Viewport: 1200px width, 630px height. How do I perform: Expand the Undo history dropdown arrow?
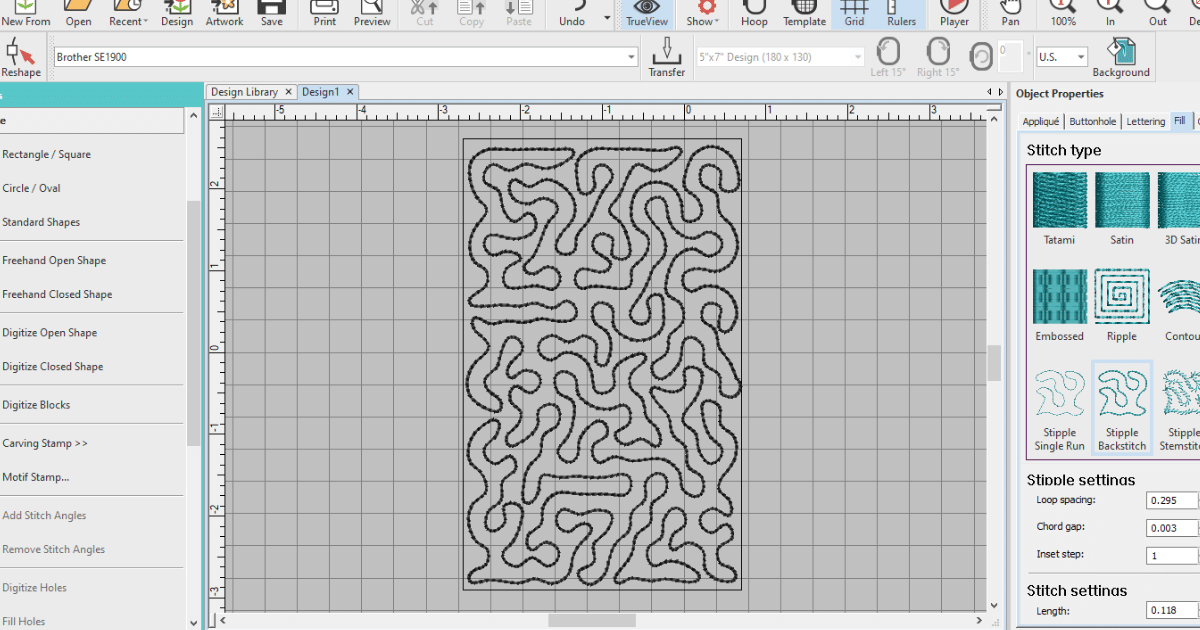coord(607,18)
